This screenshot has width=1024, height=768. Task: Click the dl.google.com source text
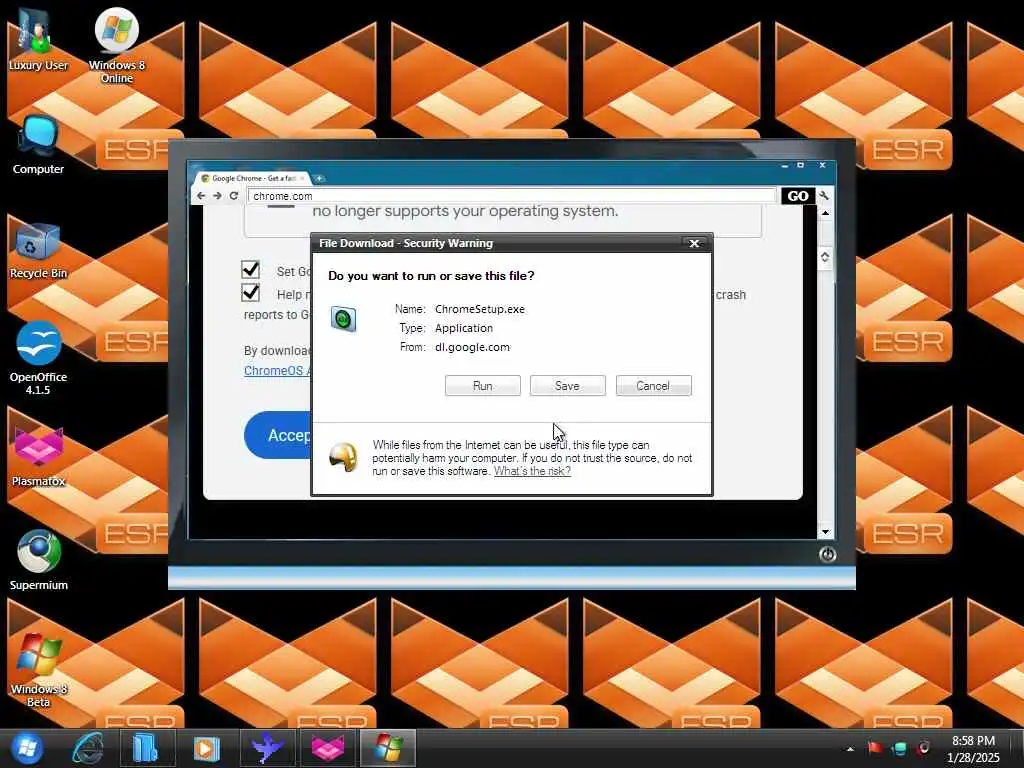point(472,347)
